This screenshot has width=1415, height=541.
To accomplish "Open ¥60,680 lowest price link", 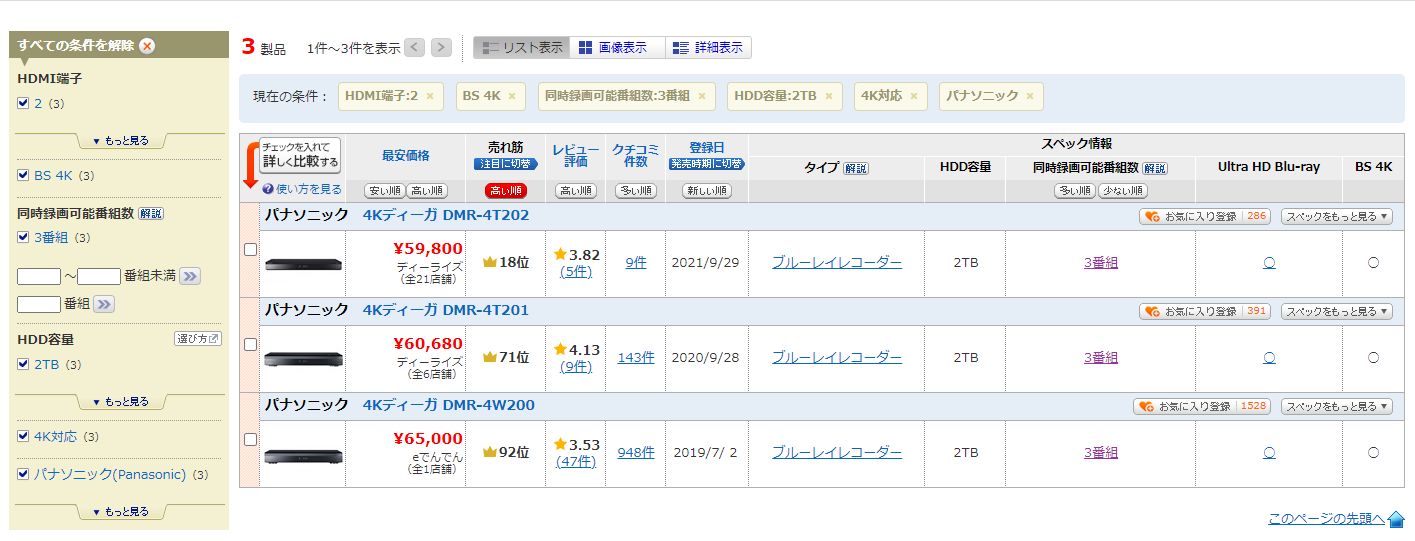I will point(428,344).
